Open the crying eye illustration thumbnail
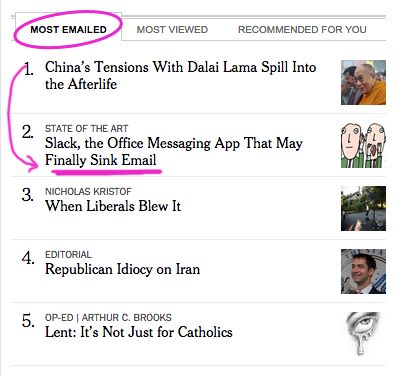The height and width of the screenshot is (376, 407). [x=363, y=334]
